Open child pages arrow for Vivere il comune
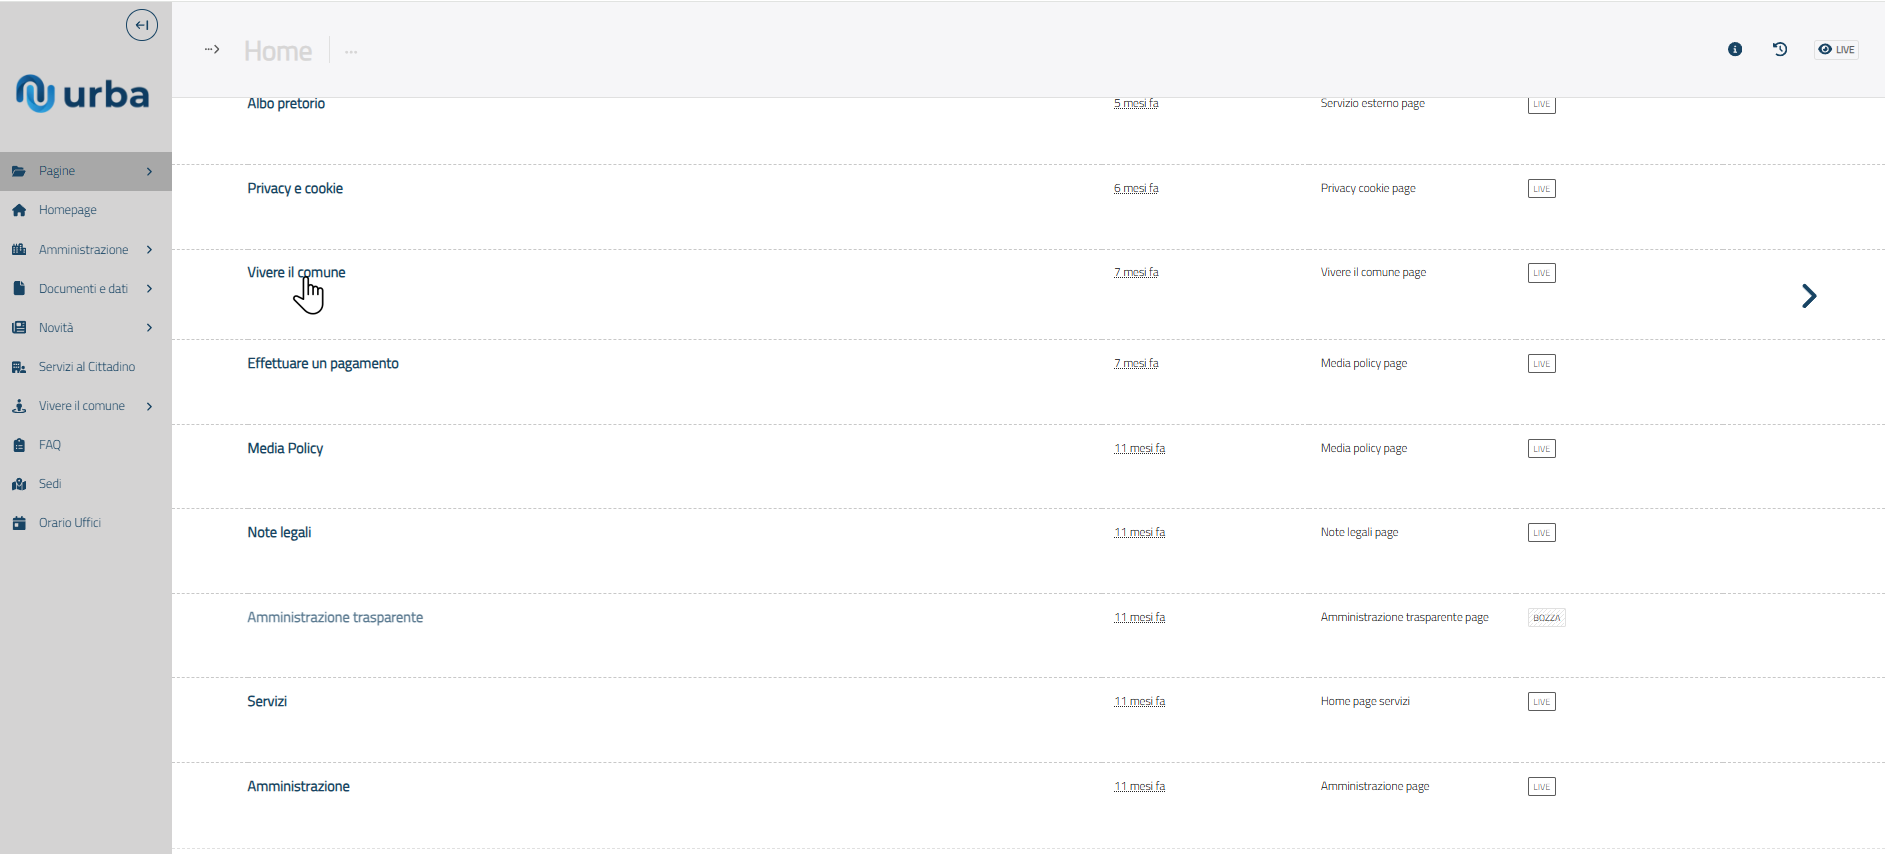 [x=1808, y=296]
